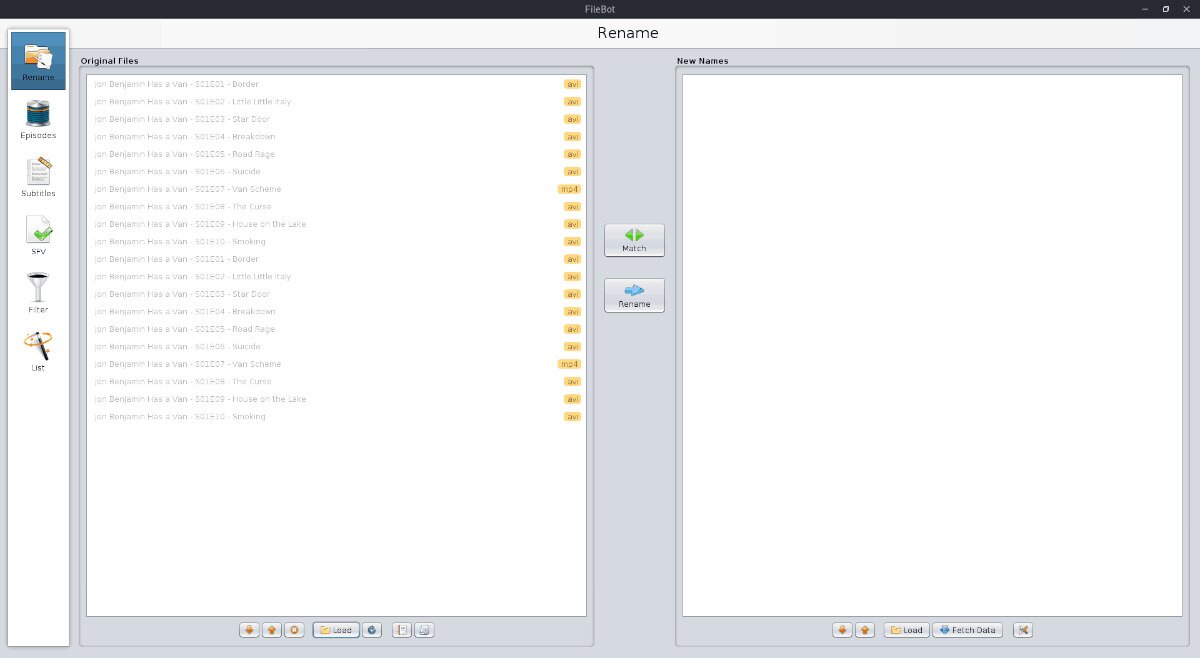Click the up-arrow icon under Original Files
The width and height of the screenshot is (1200, 658).
coord(271,630)
